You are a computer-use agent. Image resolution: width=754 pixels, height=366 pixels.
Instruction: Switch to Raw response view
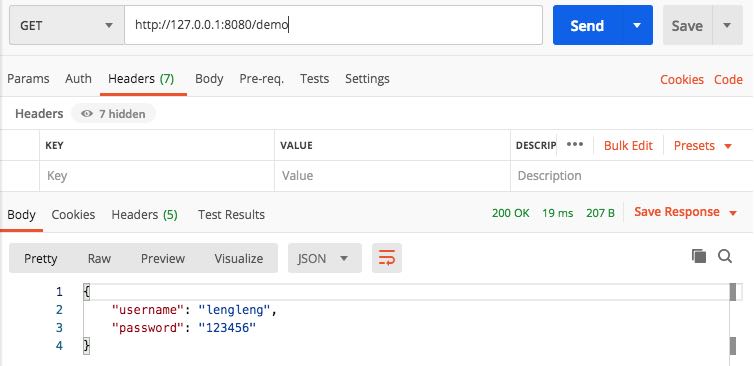(99, 258)
